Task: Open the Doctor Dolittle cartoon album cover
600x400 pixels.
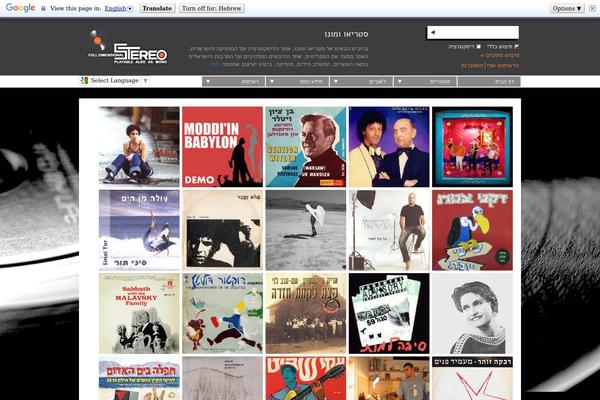Action: [x=222, y=313]
